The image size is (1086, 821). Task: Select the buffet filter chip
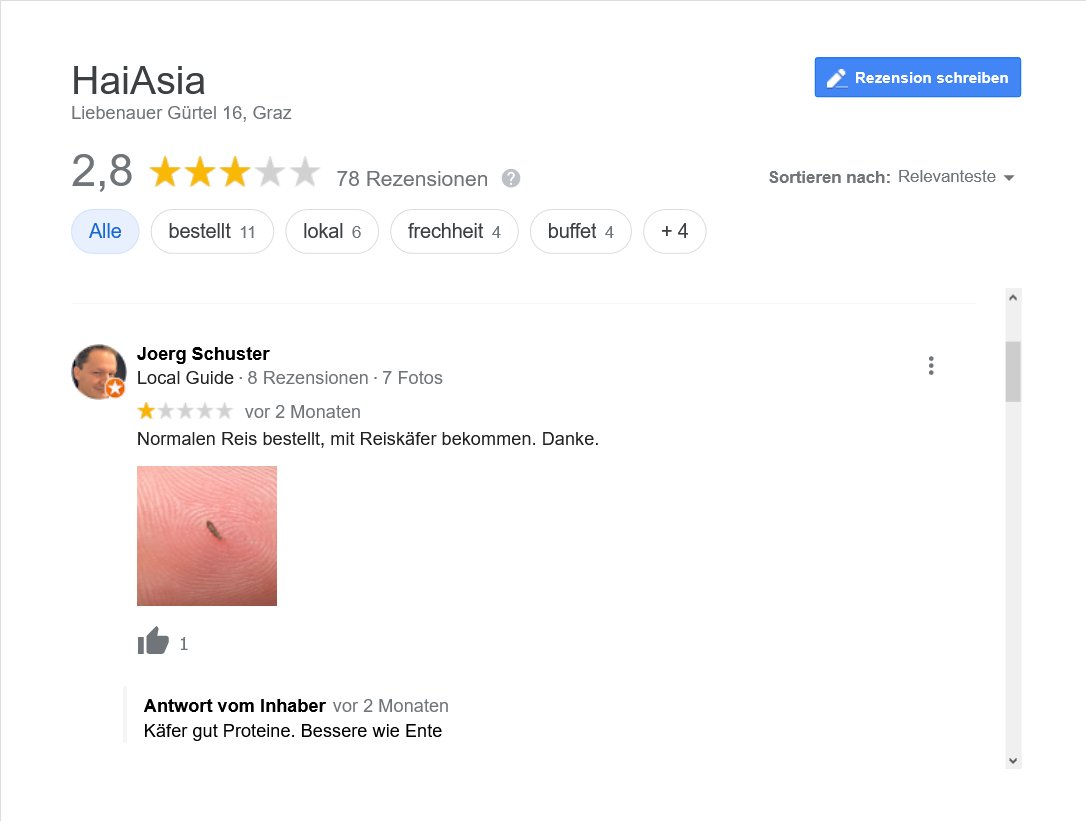pos(580,231)
